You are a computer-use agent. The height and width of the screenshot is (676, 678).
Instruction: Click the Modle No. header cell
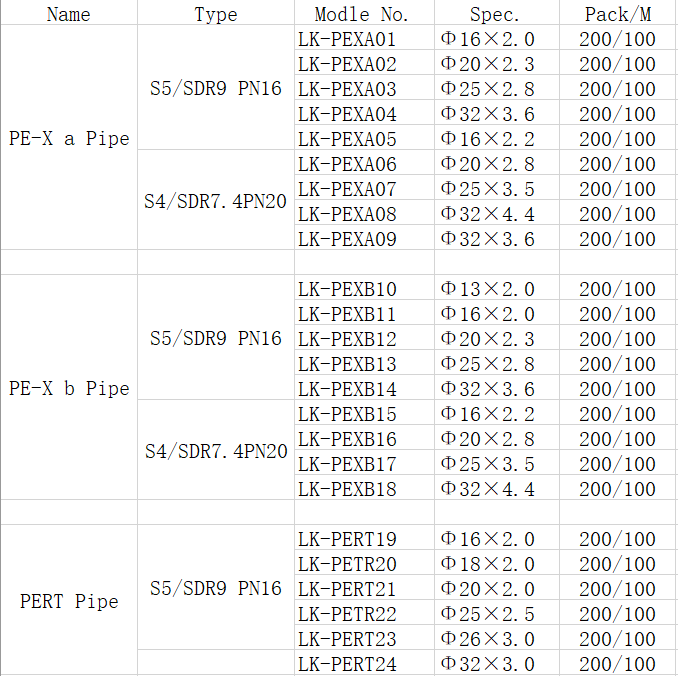coord(364,13)
